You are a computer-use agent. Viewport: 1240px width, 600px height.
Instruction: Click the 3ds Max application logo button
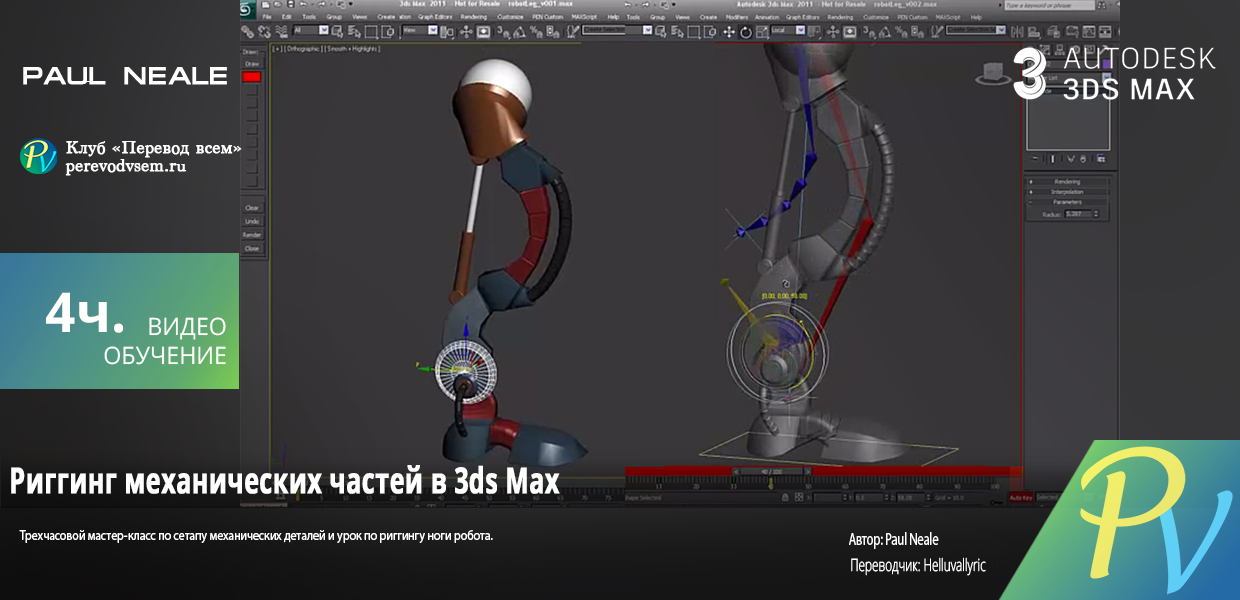point(246,9)
